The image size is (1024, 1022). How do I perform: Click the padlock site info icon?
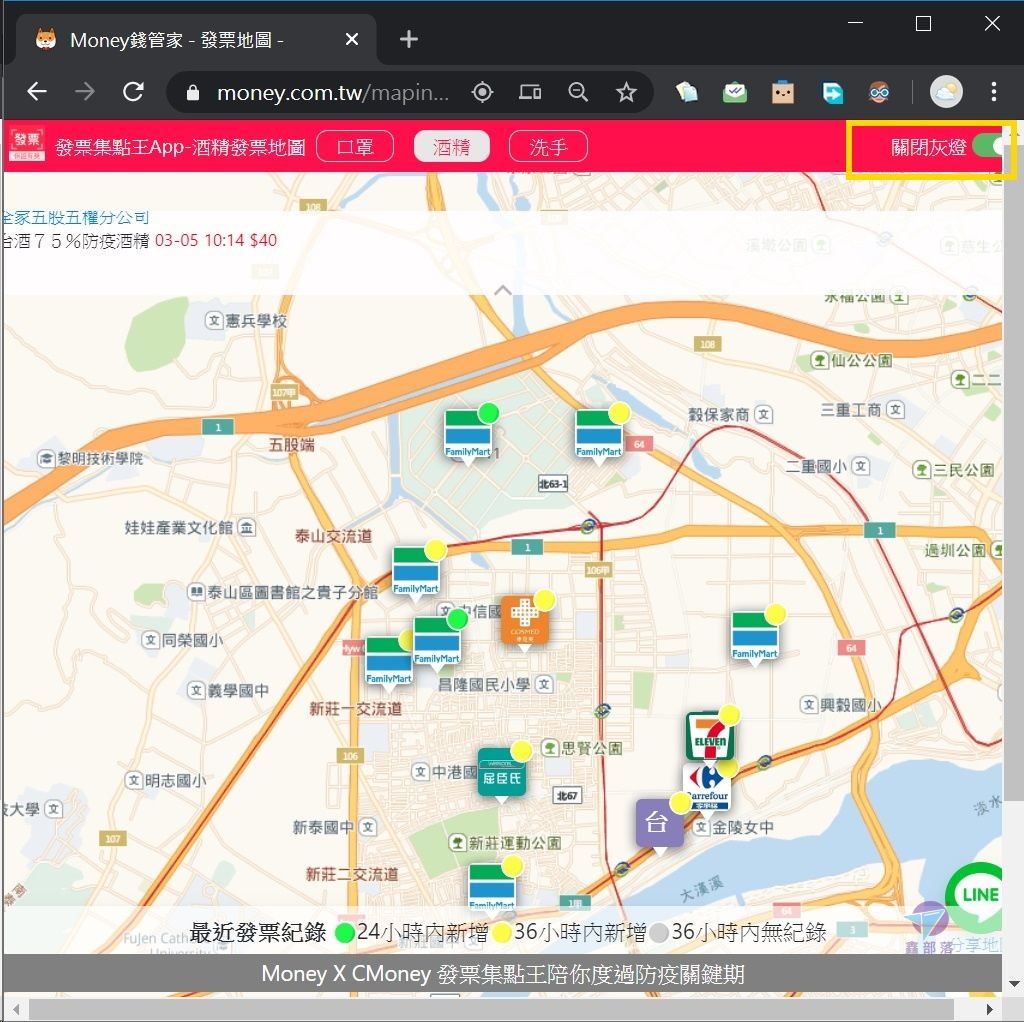point(193,93)
